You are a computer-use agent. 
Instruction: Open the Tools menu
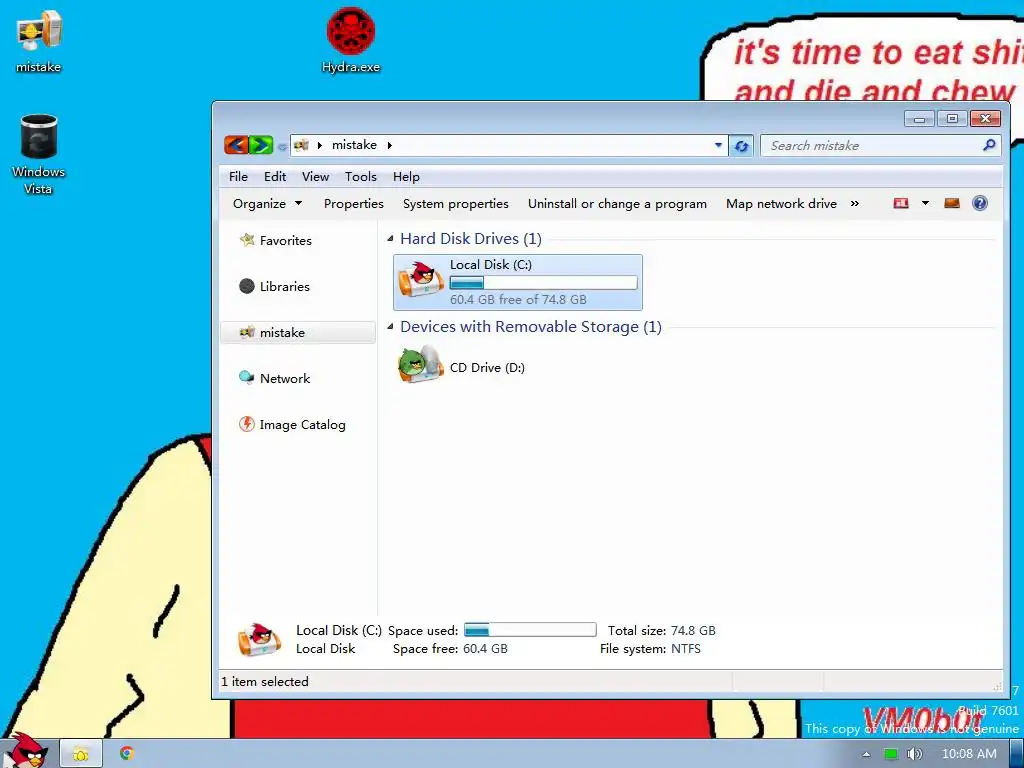(360, 176)
